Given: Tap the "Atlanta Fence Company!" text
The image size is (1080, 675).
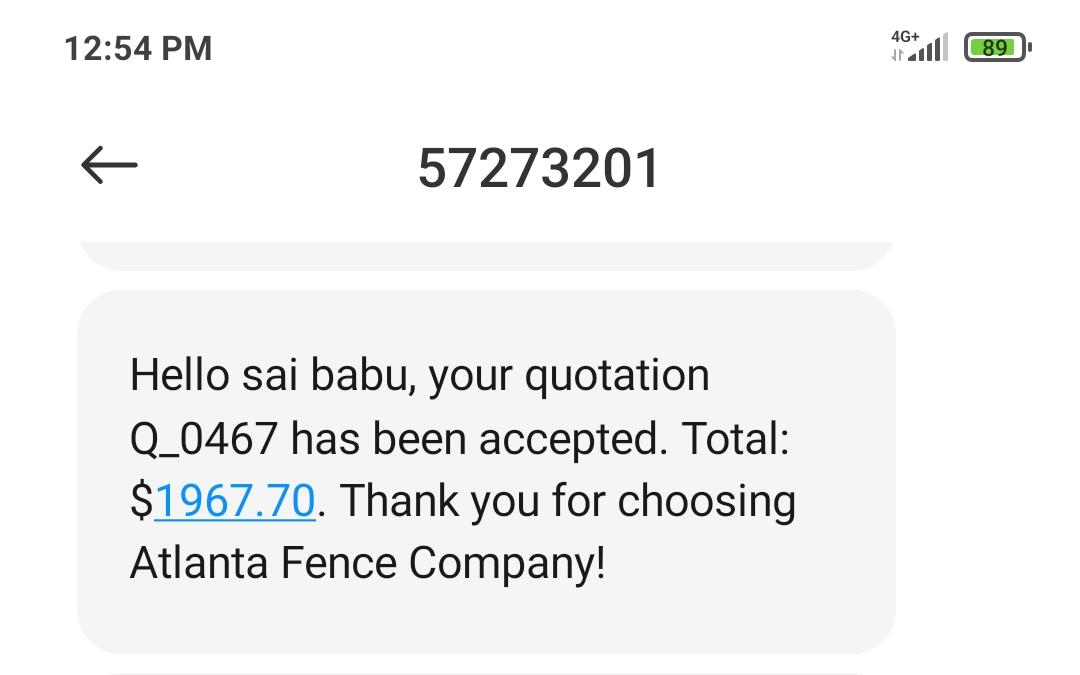Looking at the screenshot, I should (367, 563).
